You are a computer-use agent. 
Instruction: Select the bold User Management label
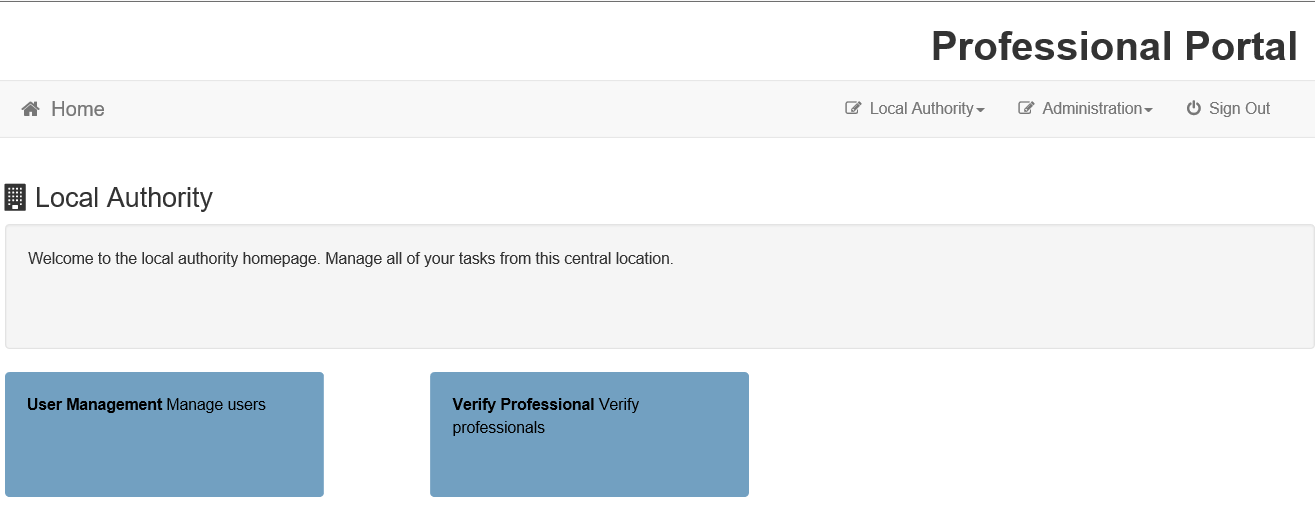[94, 404]
